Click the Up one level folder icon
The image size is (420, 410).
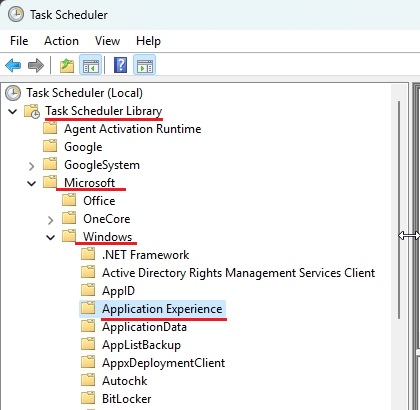[67, 65]
